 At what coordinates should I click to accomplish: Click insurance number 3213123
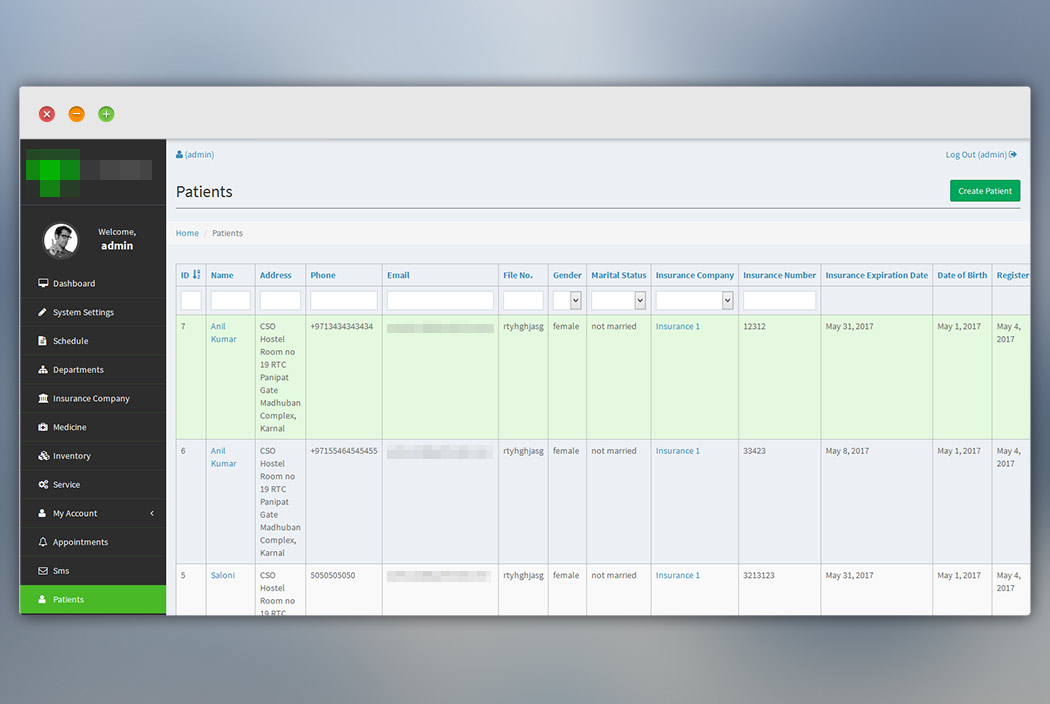tap(759, 575)
